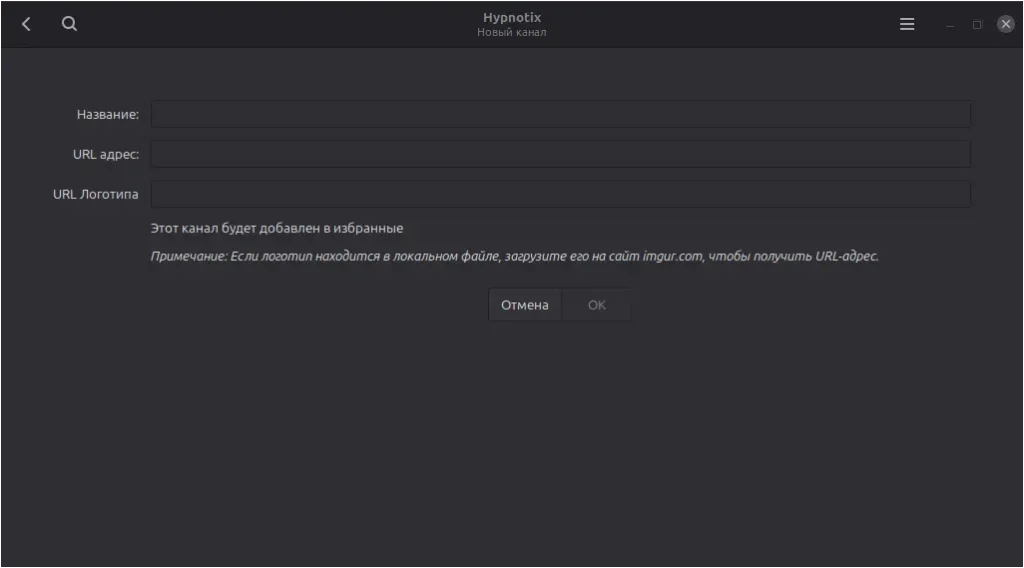Click the 'Новый канал' subtitle

(x=511, y=32)
